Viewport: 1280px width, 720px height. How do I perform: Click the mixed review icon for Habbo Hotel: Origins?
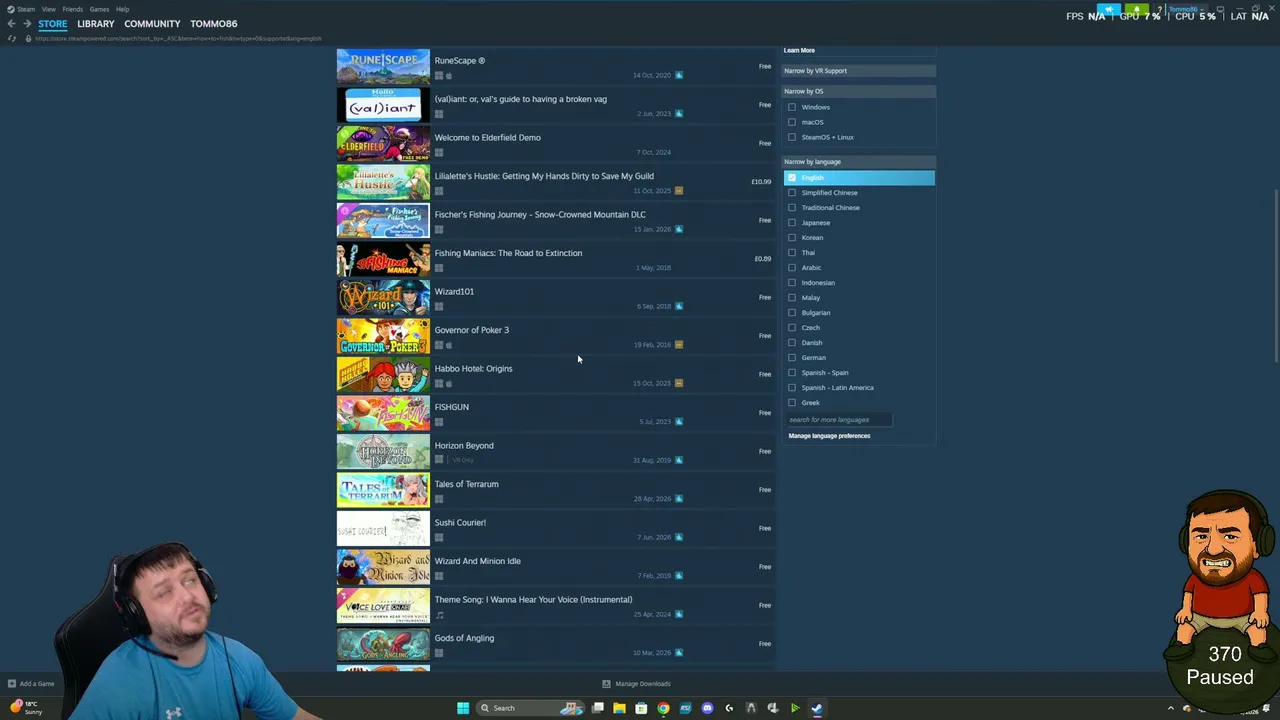679,383
